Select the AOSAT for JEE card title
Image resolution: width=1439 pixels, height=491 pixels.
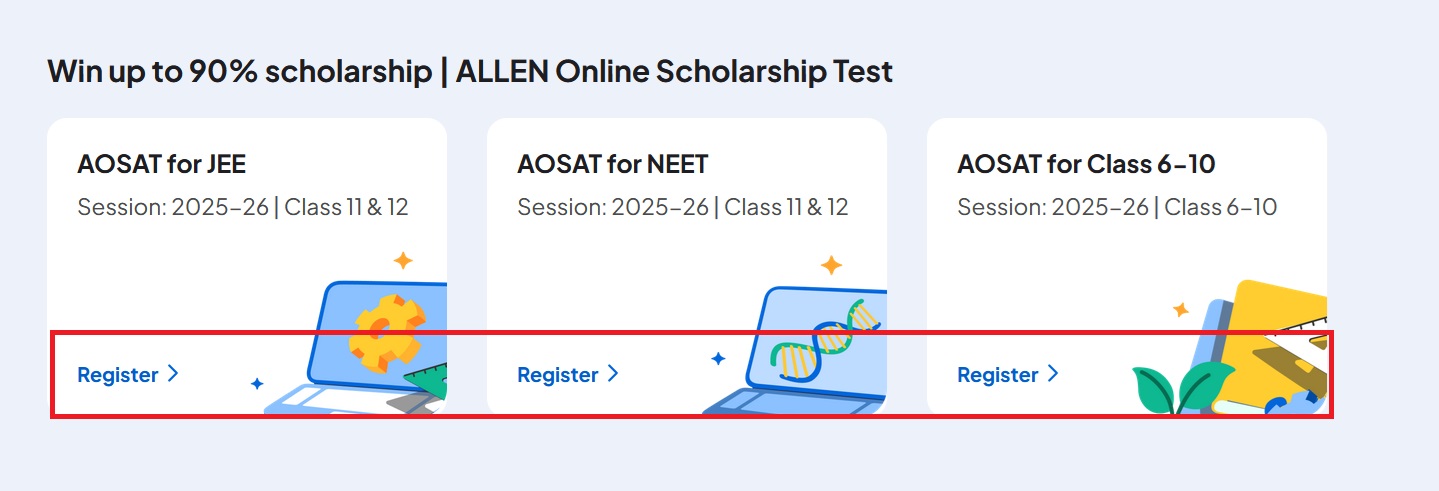[162, 164]
